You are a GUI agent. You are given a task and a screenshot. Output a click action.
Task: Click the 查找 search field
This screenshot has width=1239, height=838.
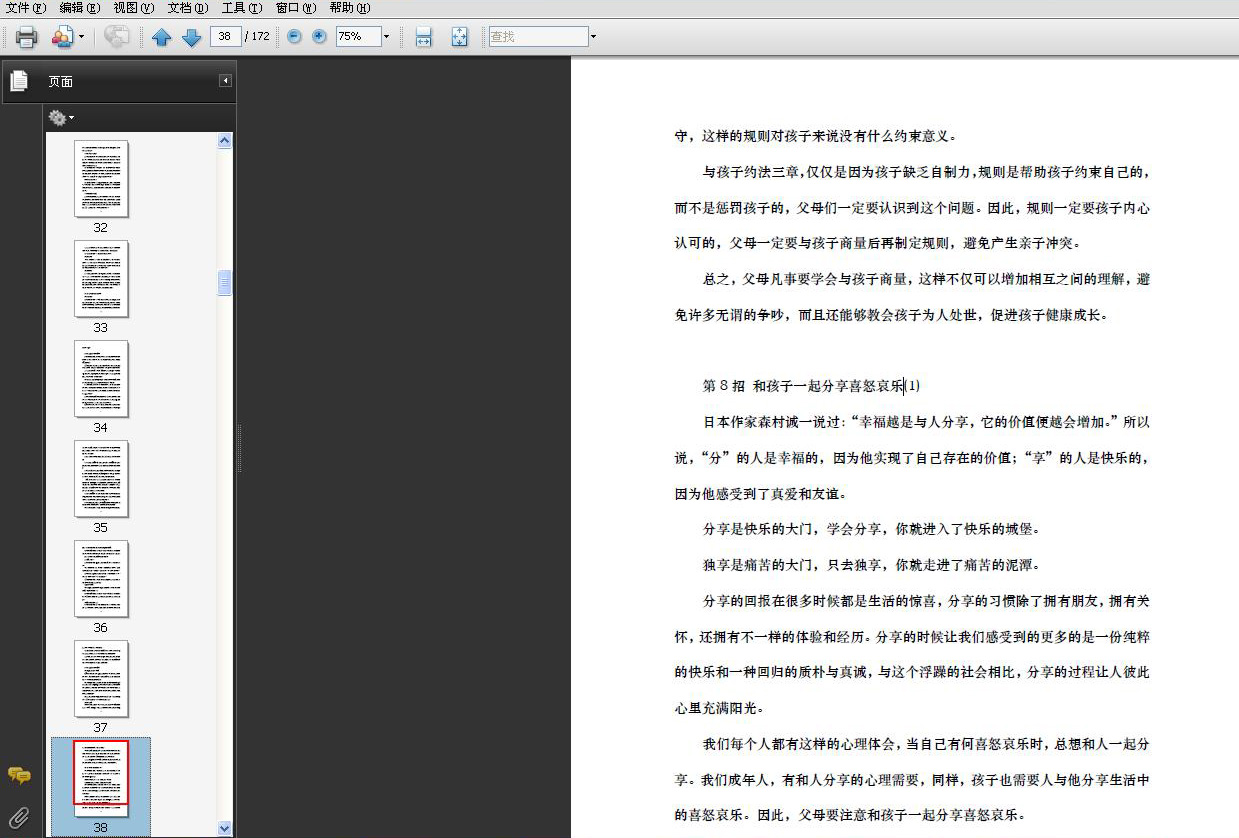click(x=538, y=36)
